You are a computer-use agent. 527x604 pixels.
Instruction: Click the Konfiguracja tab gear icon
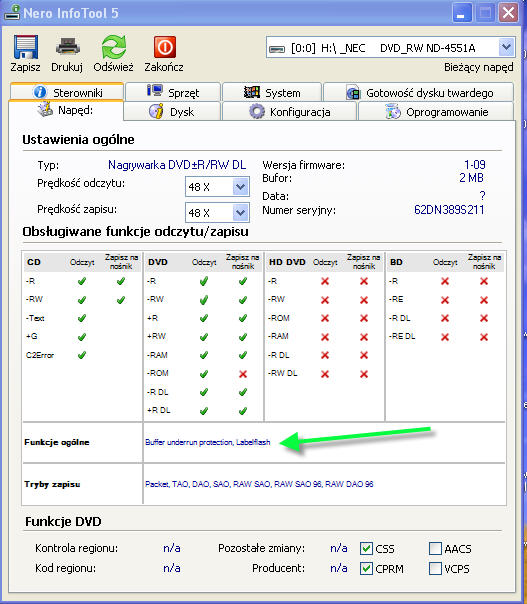point(257,112)
